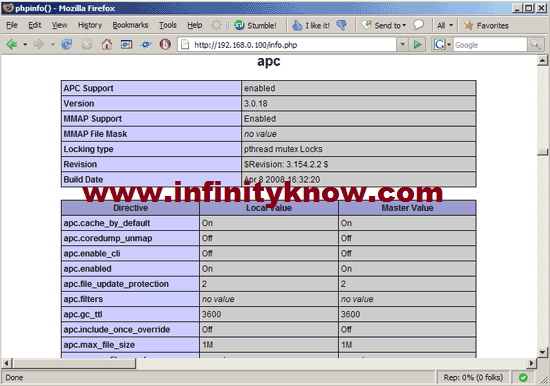550x386 pixels.
Task: Click the Directive column header
Action: (130, 208)
